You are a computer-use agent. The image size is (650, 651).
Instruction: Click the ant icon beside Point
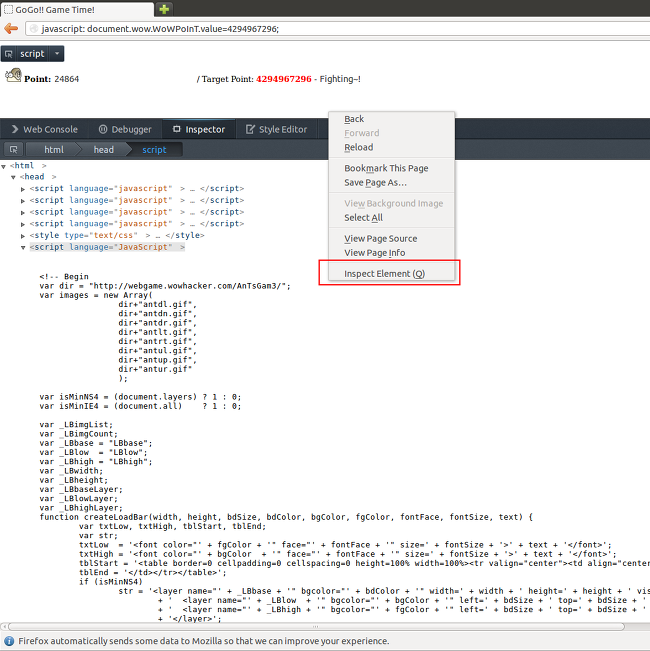click(x=13, y=76)
